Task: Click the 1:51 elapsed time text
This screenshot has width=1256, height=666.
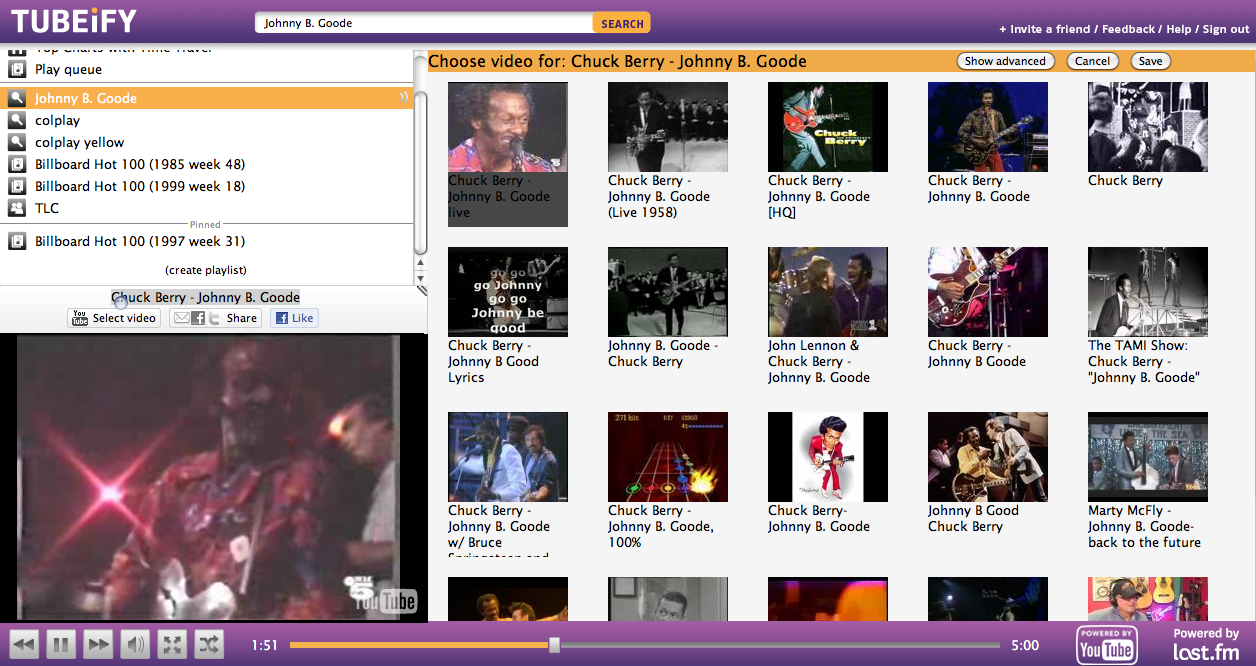Action: tap(265, 646)
